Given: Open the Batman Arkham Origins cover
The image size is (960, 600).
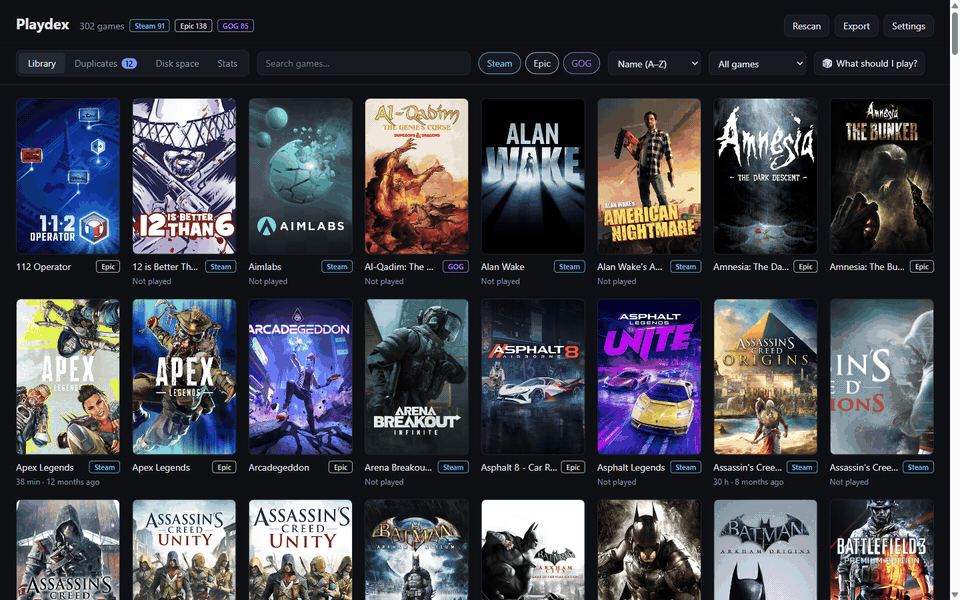Looking at the screenshot, I should point(765,550).
